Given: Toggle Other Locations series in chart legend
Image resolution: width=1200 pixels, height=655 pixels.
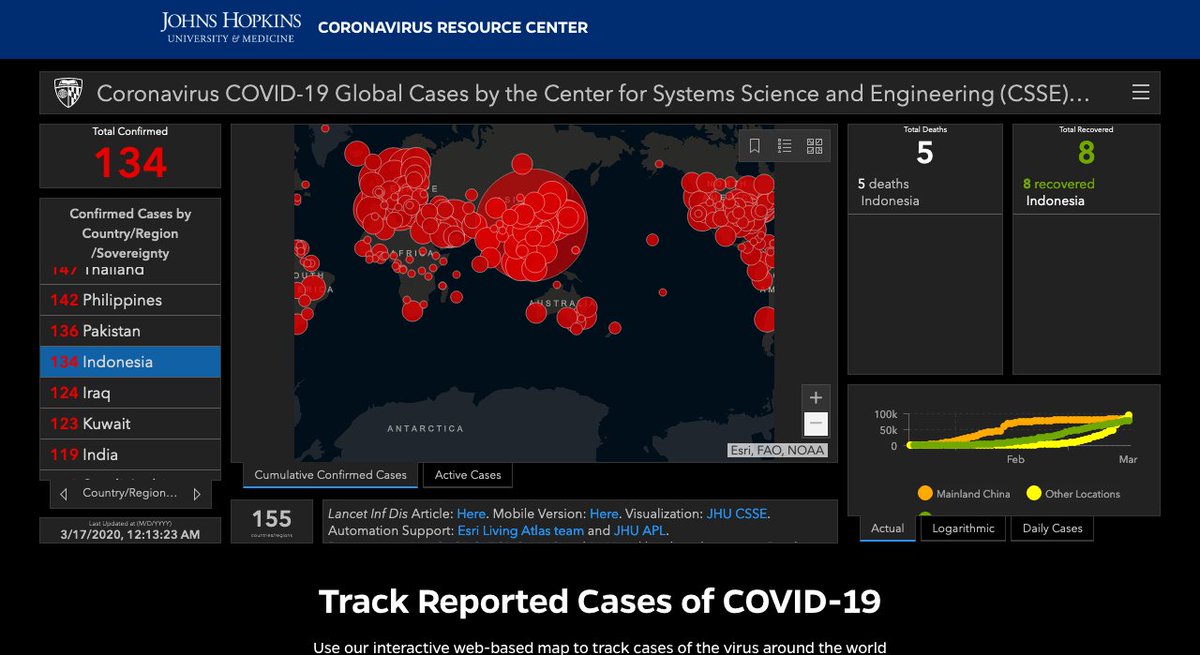Looking at the screenshot, I should click(x=1073, y=494).
